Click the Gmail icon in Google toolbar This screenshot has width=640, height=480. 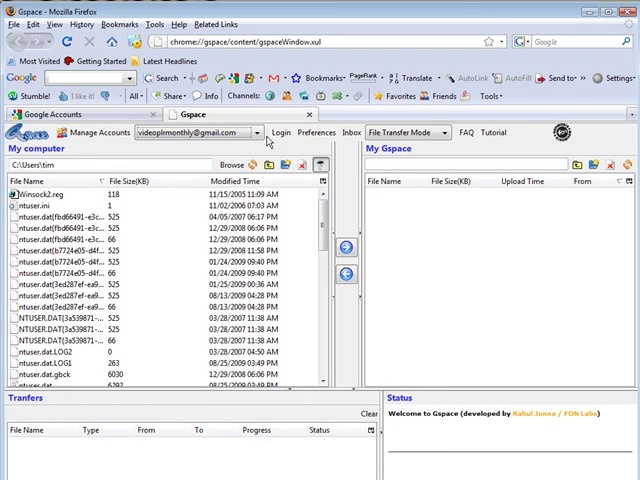coord(273,78)
